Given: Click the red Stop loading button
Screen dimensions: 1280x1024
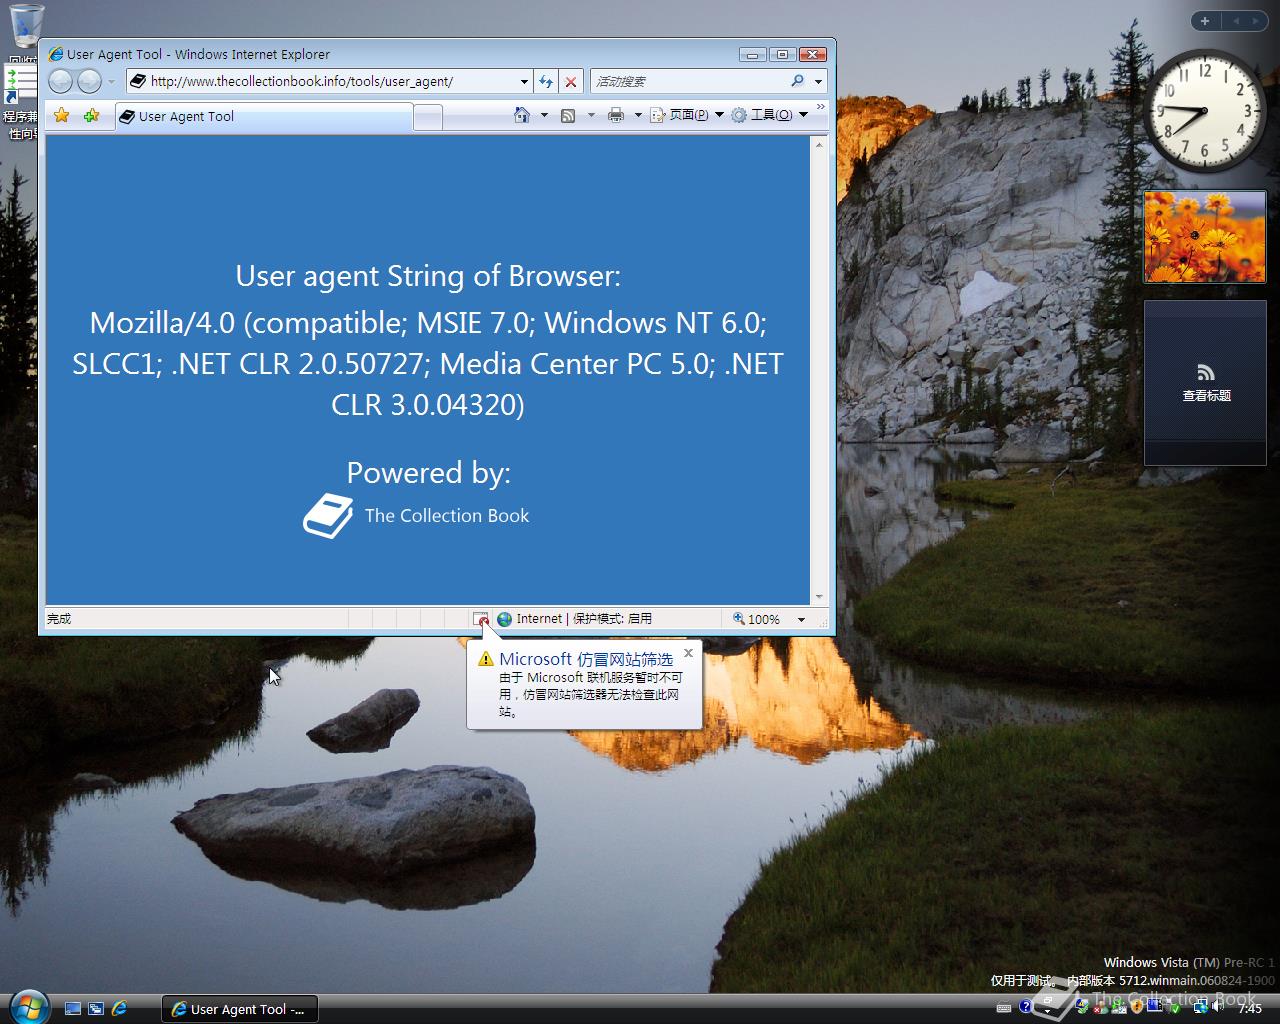Looking at the screenshot, I should point(570,81).
